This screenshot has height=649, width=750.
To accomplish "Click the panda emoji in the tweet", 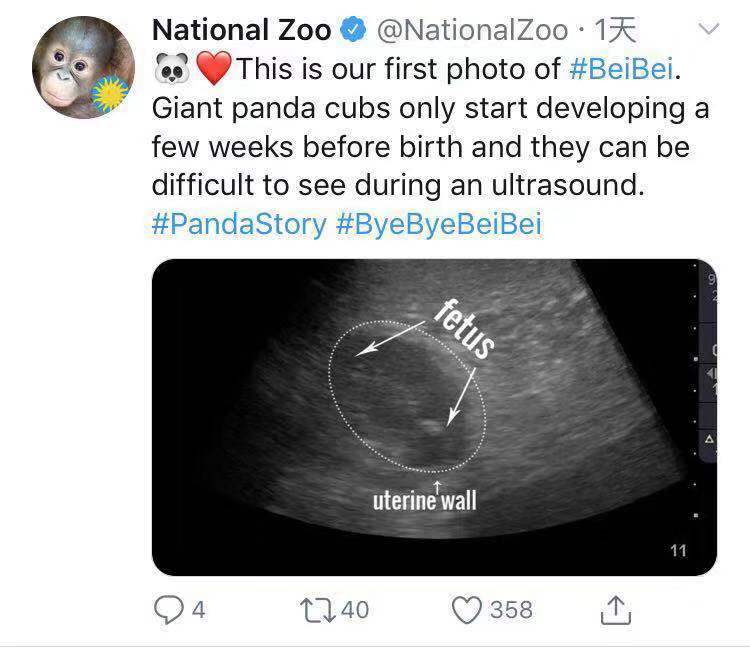I will [x=171, y=69].
